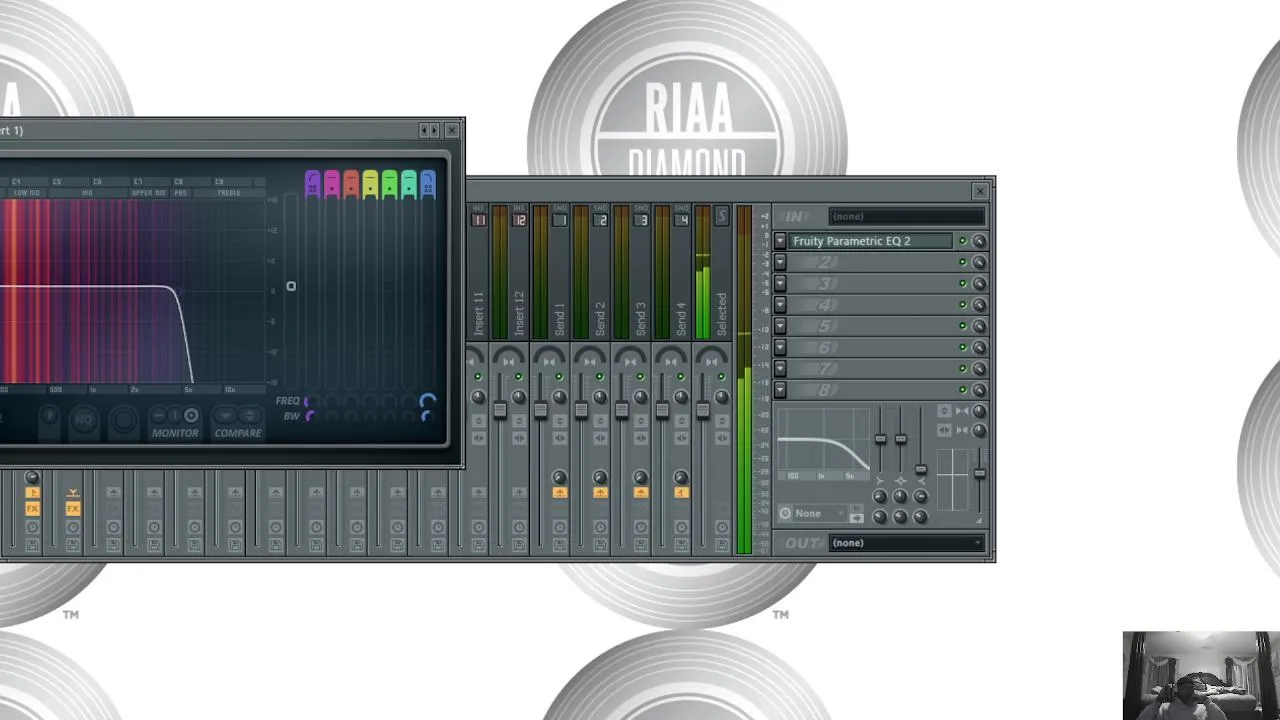The image size is (1280, 720).
Task: Select the pink band 2 EQ token
Action: pos(332,184)
